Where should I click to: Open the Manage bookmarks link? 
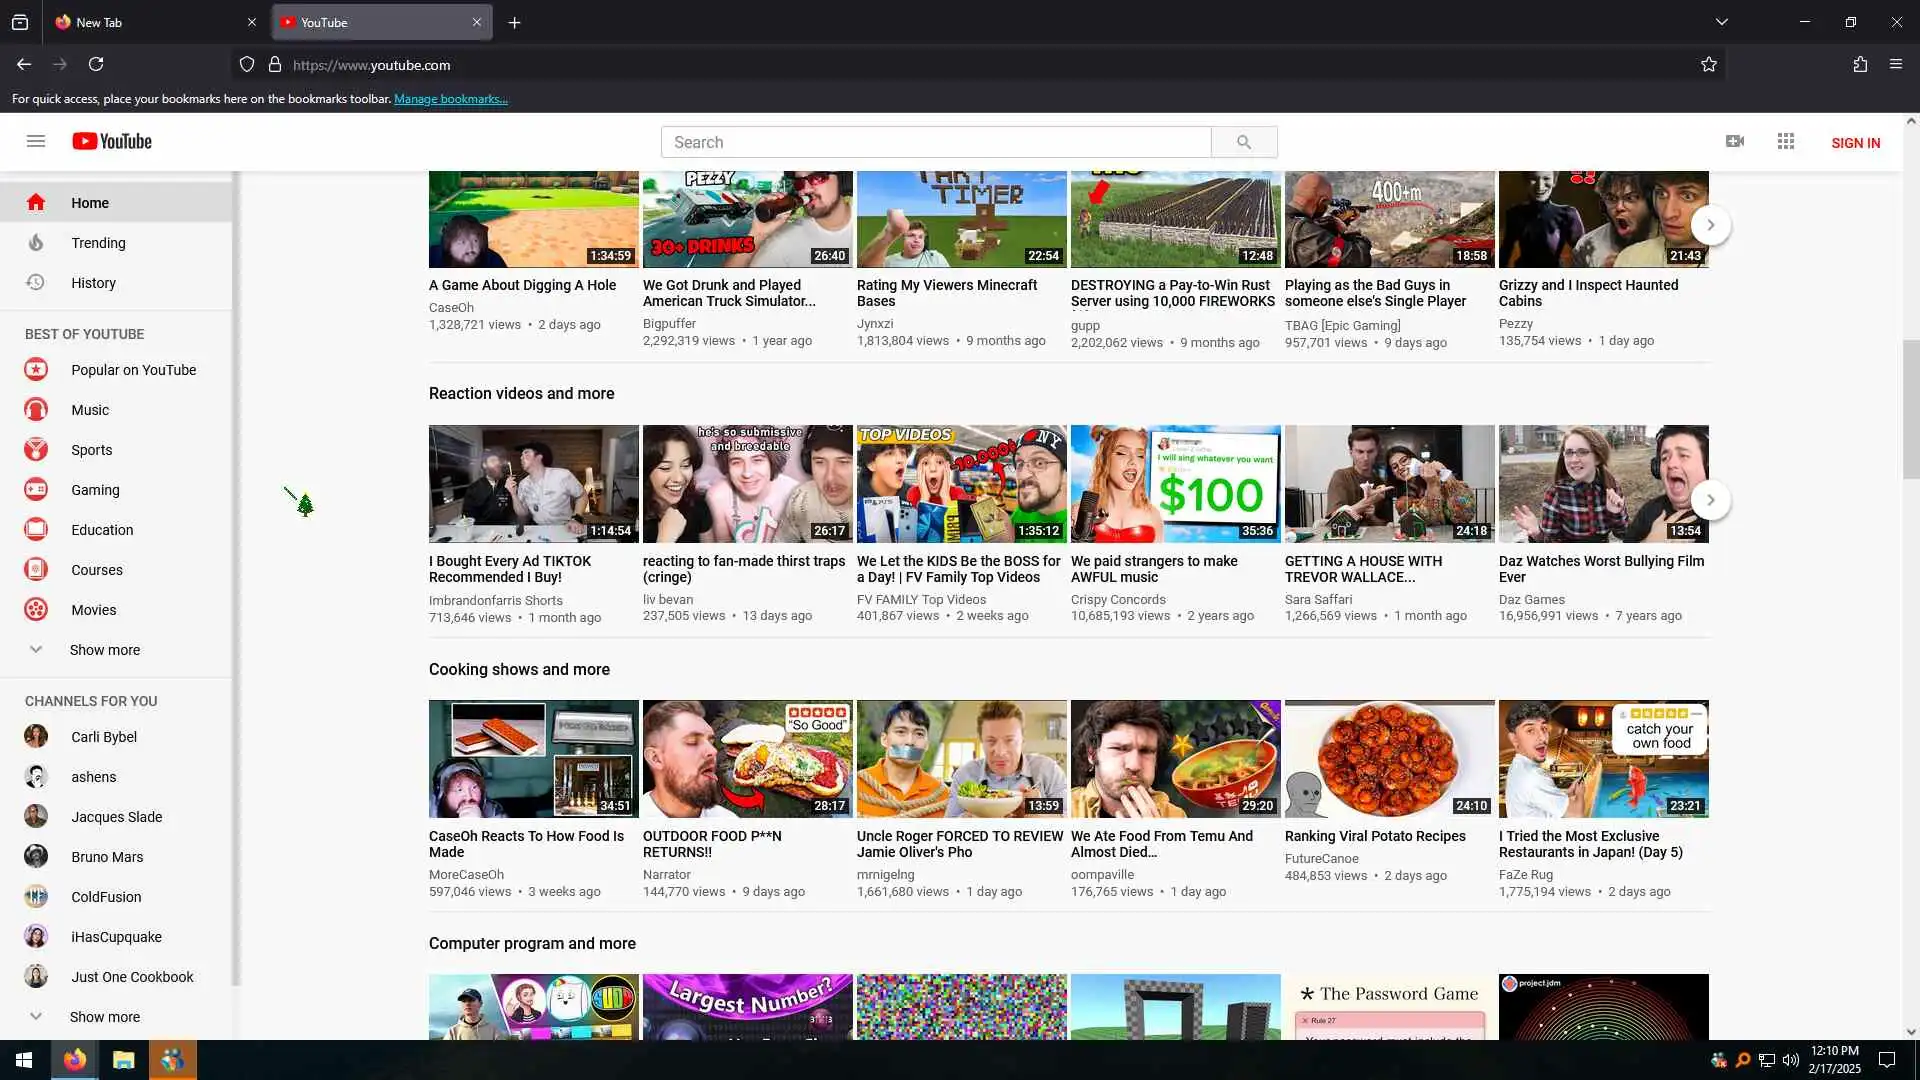coord(450,99)
